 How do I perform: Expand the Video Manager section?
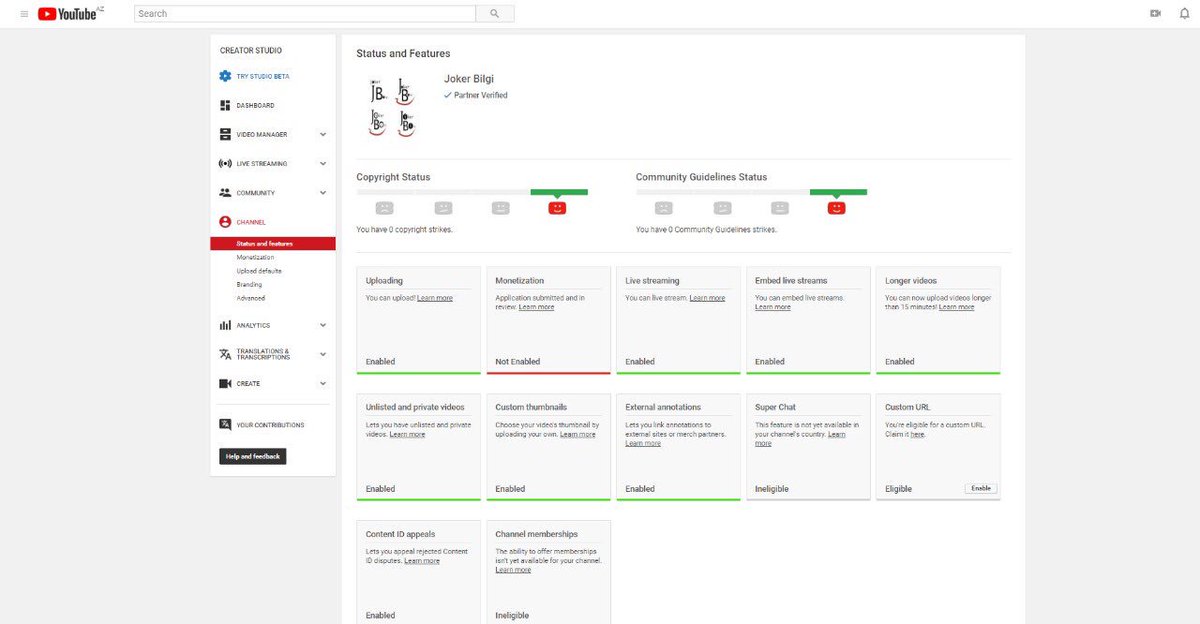click(323, 134)
